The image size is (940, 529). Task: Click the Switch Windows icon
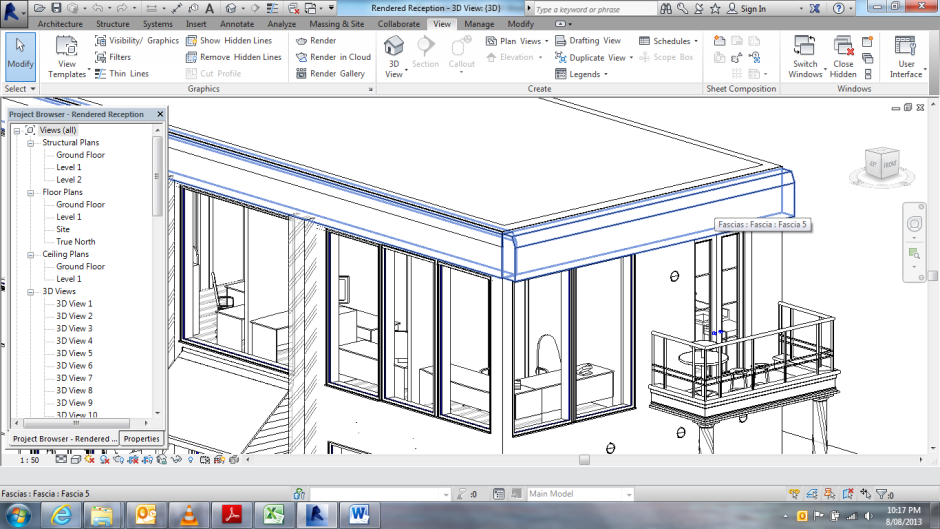click(x=805, y=55)
